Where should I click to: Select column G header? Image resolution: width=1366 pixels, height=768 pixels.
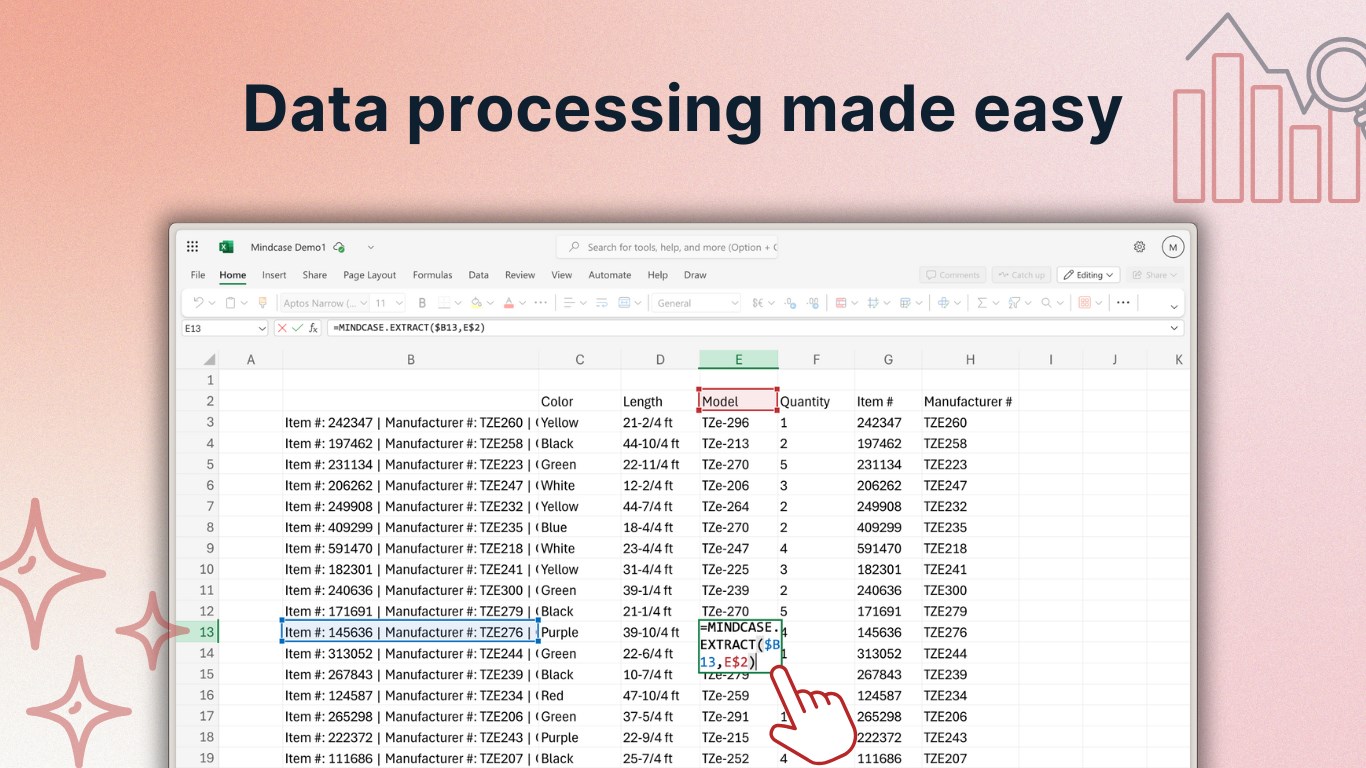(888, 360)
